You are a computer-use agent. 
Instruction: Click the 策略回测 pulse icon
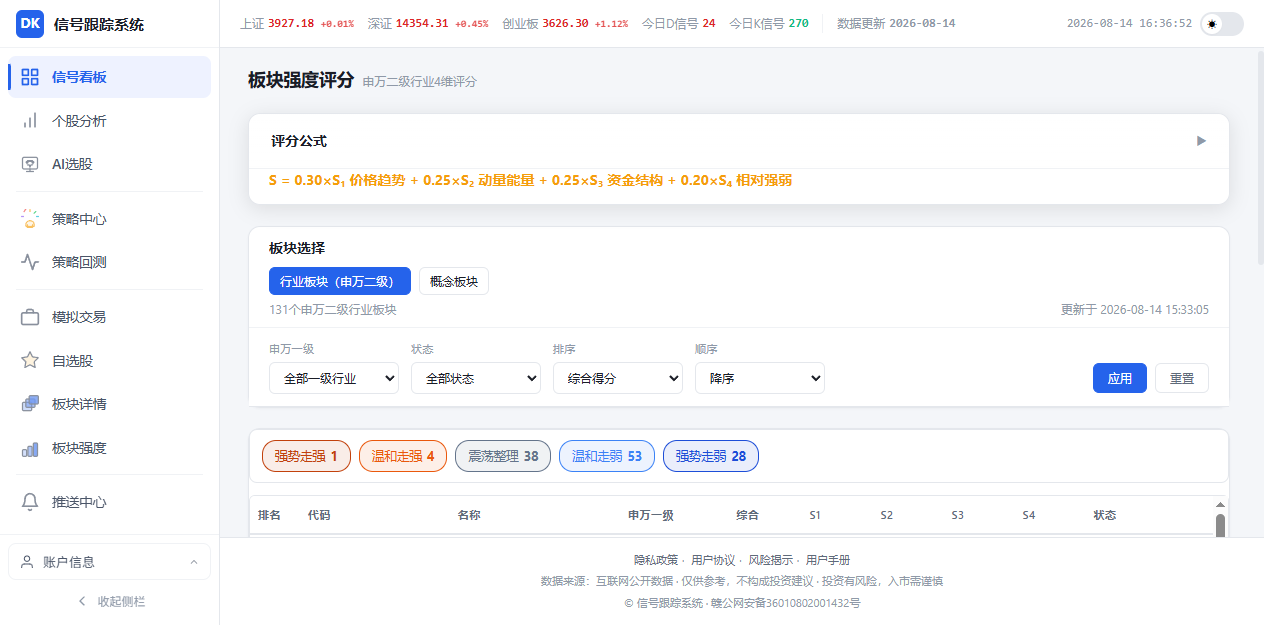(x=30, y=262)
